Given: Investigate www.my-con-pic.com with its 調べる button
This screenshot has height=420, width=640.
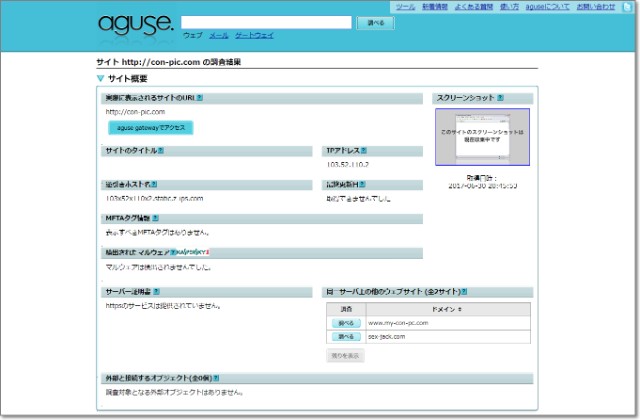Looking at the screenshot, I should (345, 324).
